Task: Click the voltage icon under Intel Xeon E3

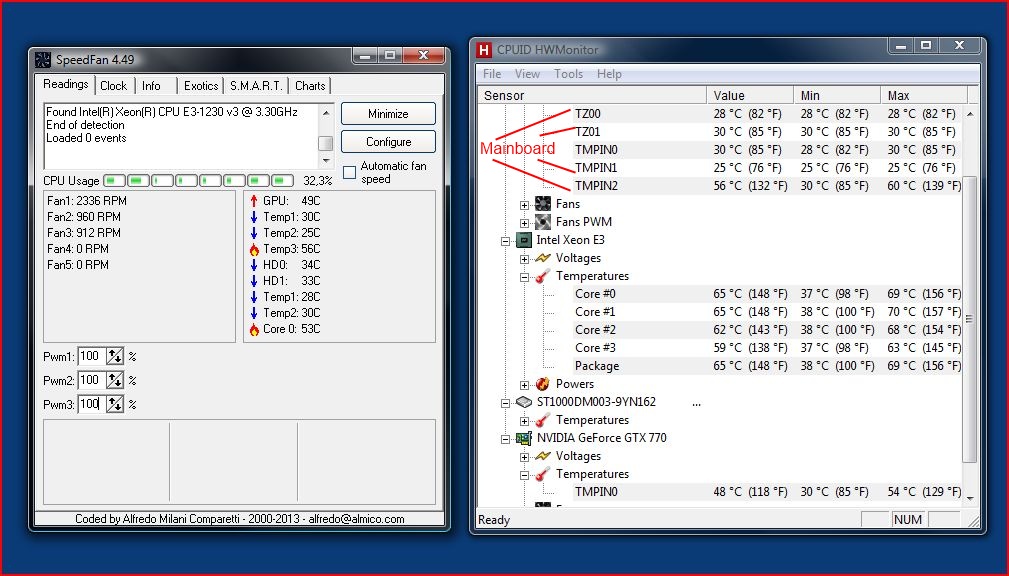Action: coord(542,258)
